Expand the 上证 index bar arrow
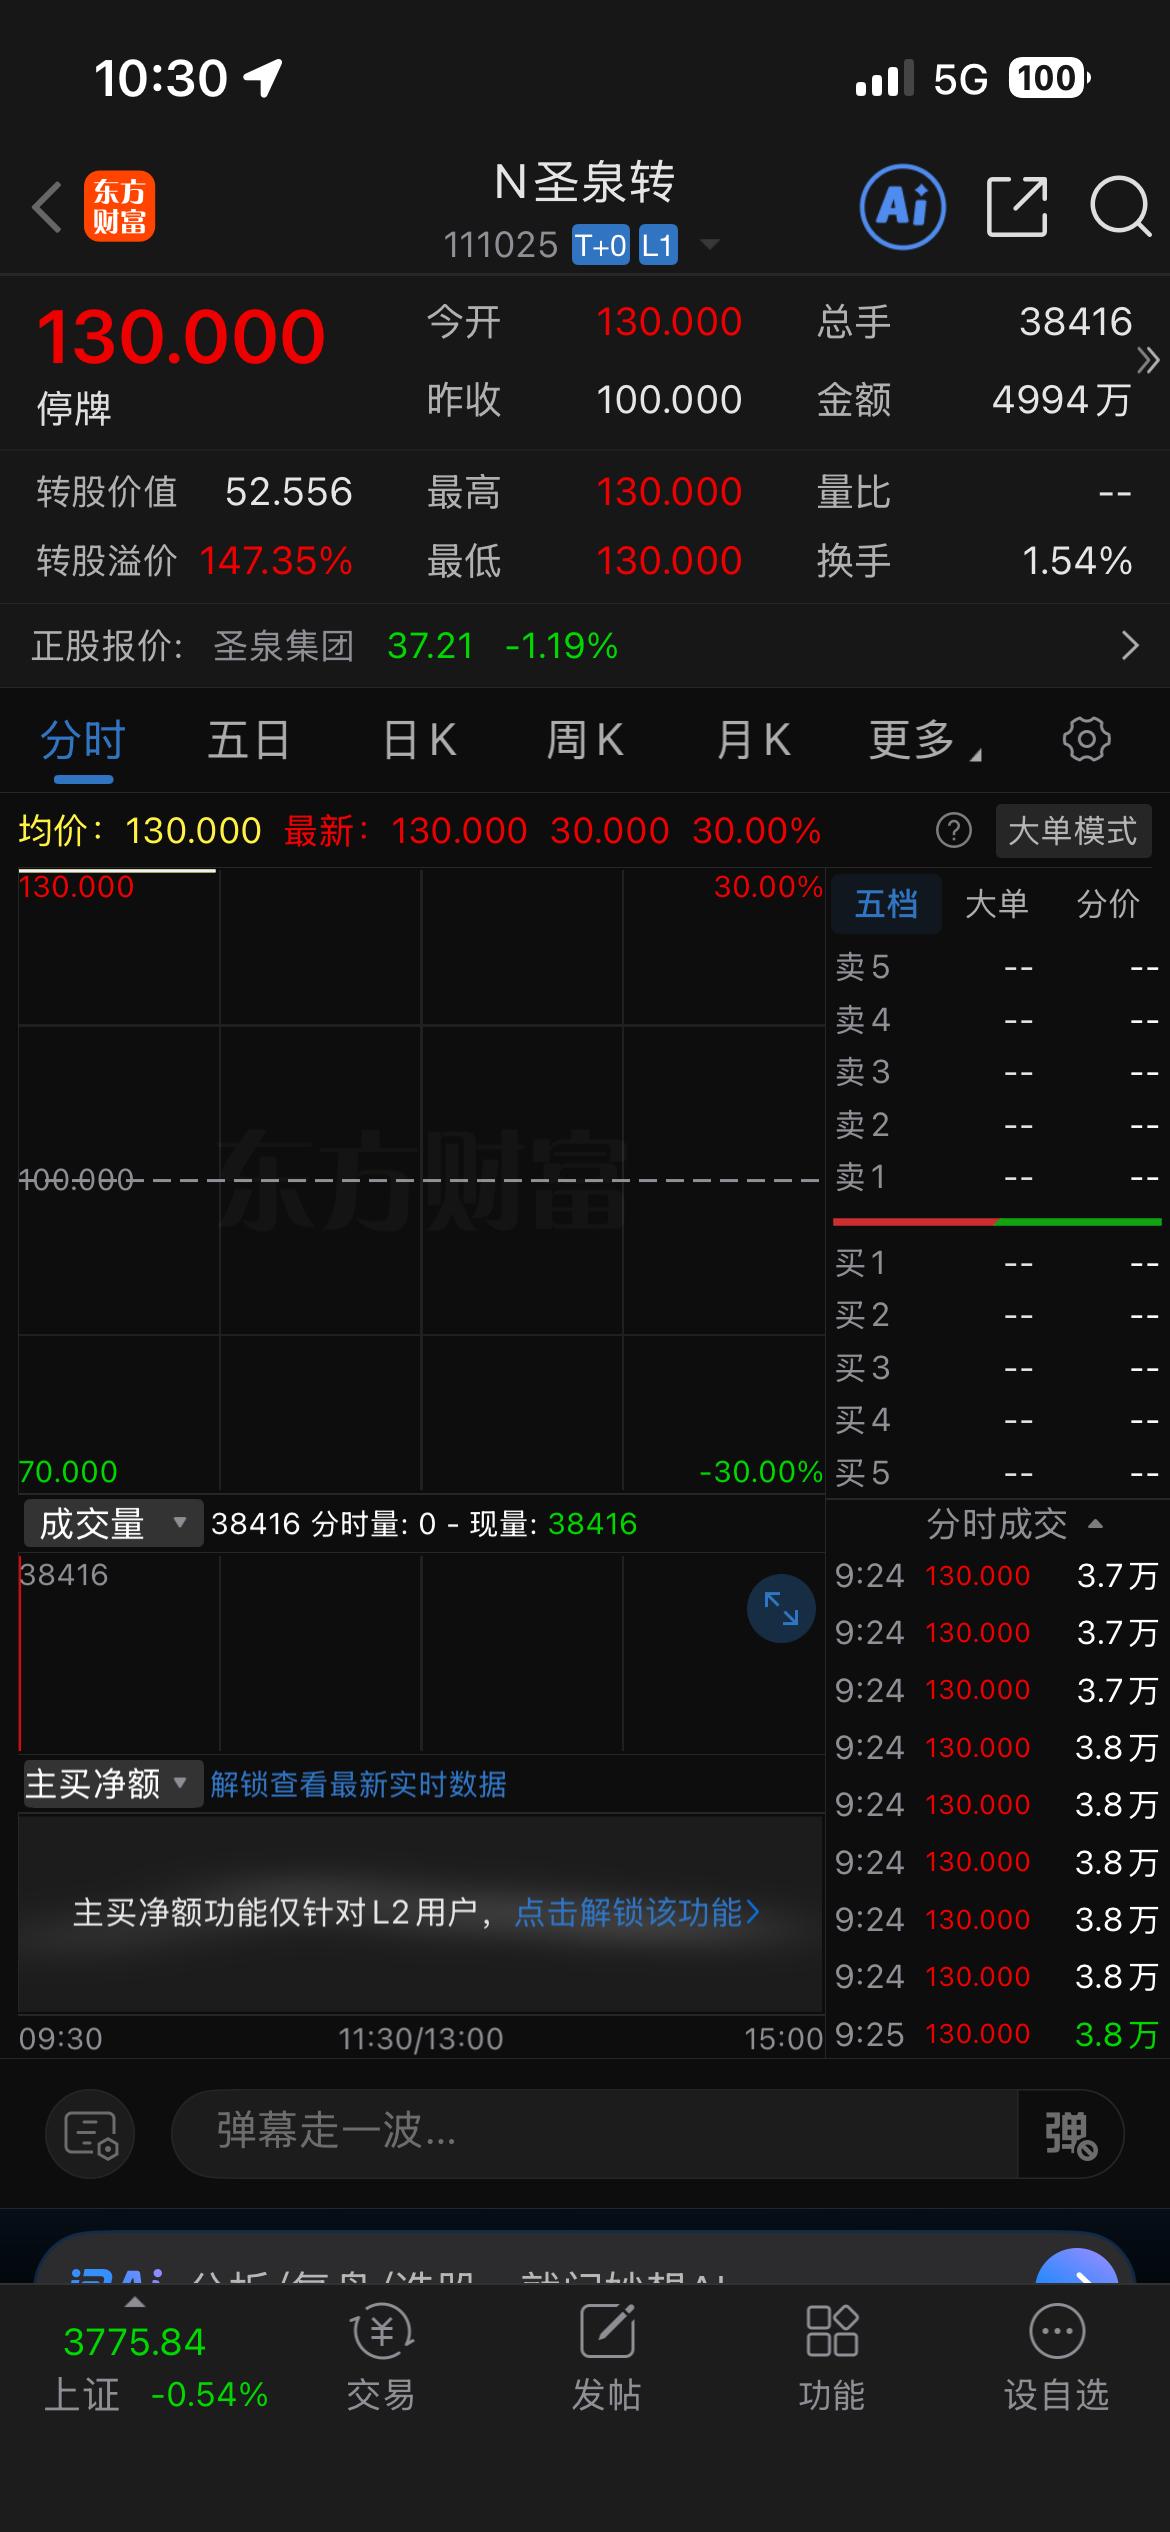Viewport: 1170px width, 2532px height. click(134, 2303)
